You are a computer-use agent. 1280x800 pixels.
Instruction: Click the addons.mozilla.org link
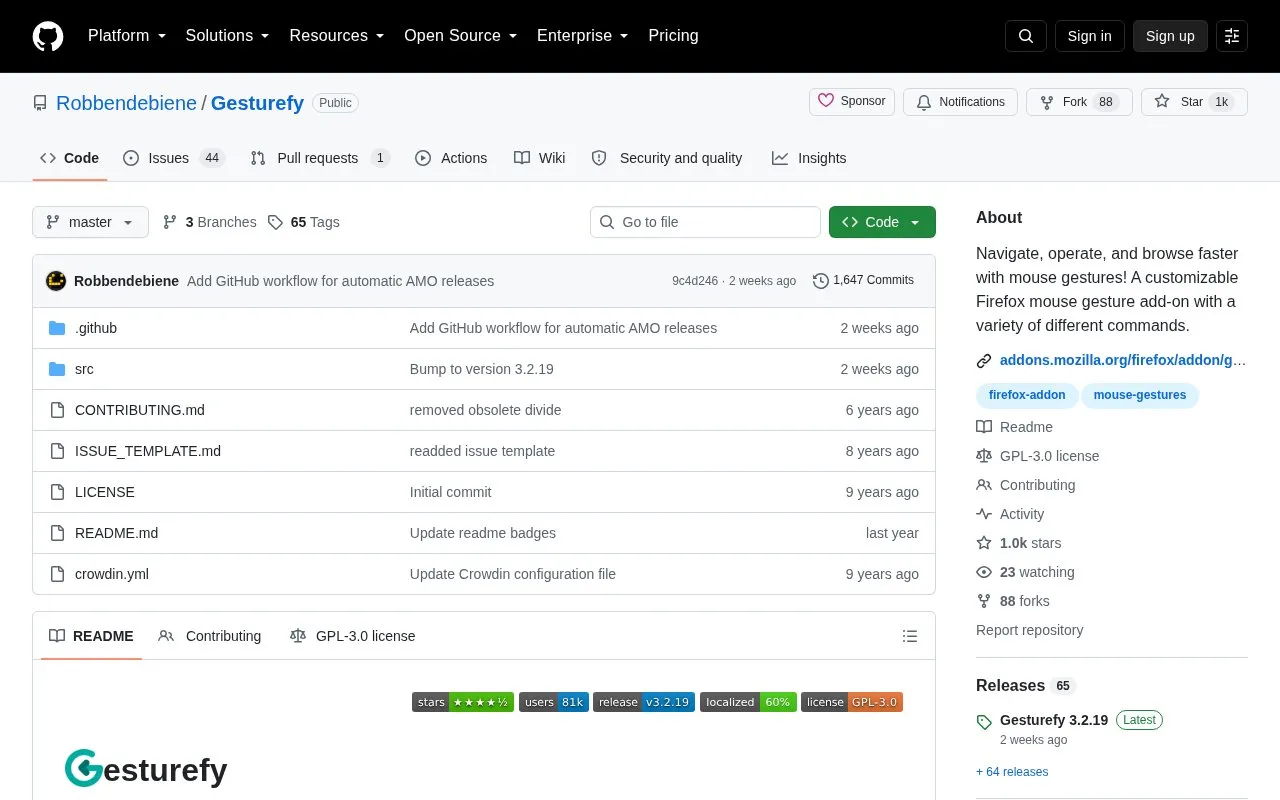[1123, 360]
